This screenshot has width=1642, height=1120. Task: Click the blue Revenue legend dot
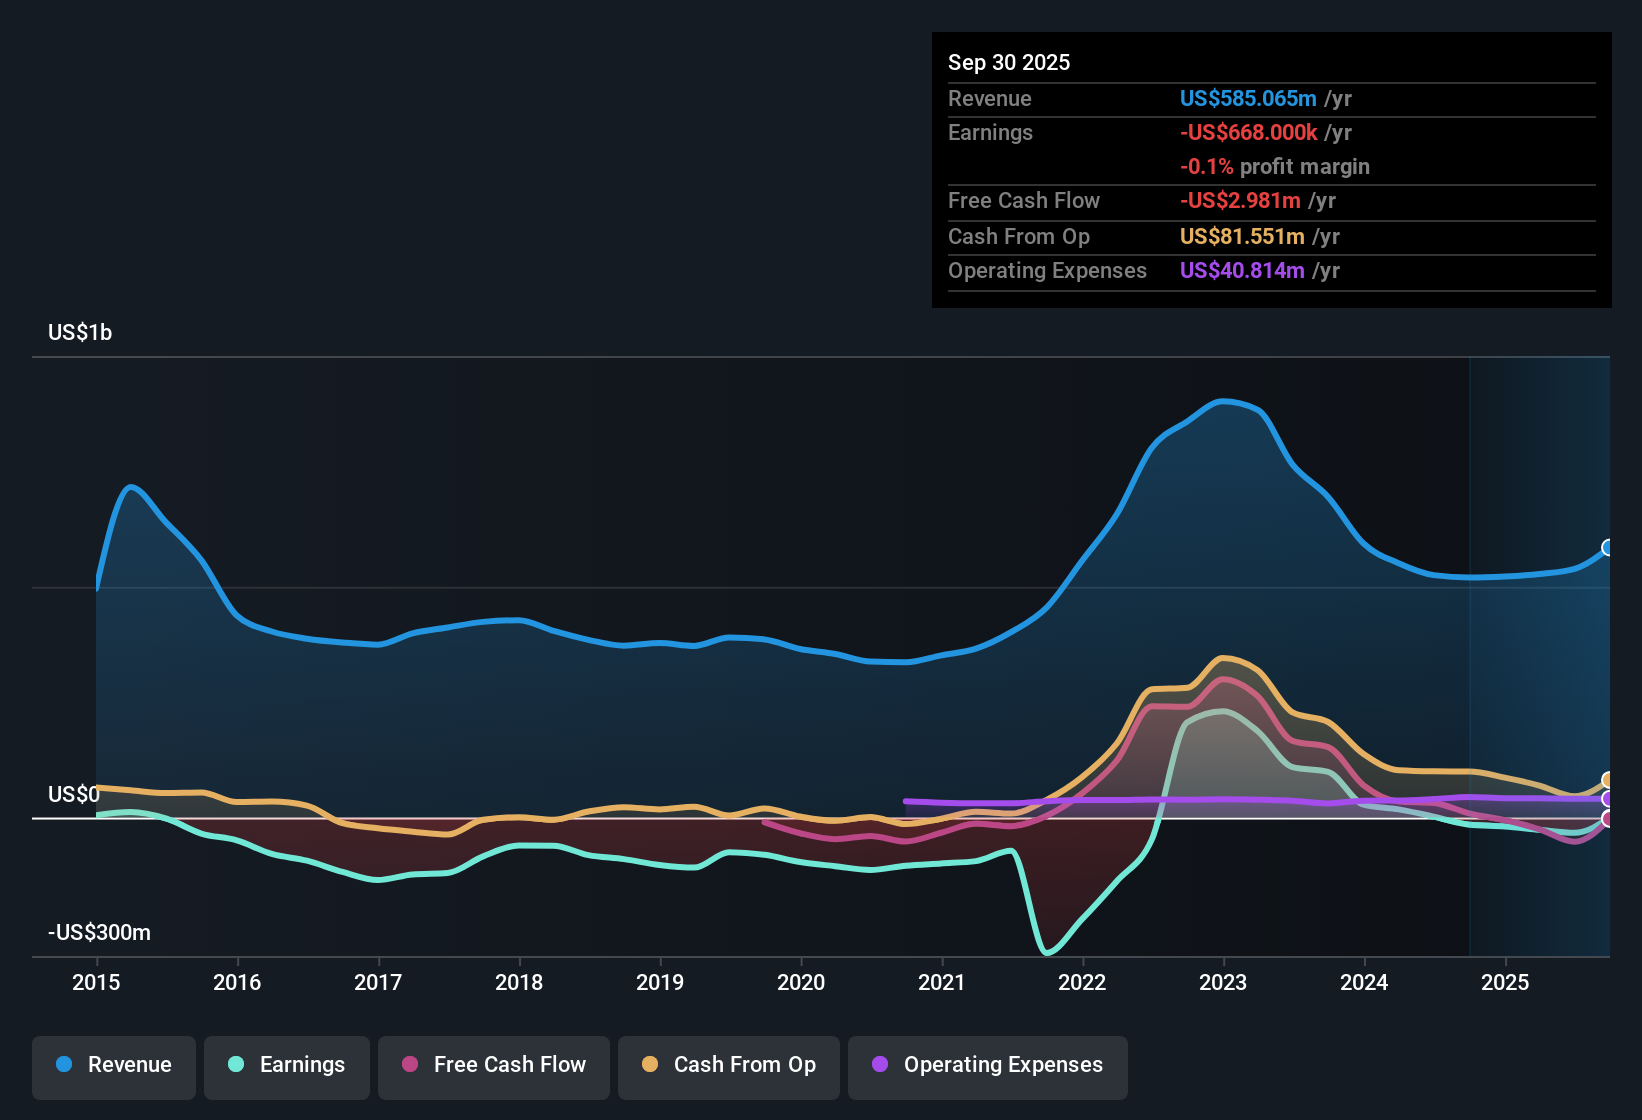(63, 1065)
